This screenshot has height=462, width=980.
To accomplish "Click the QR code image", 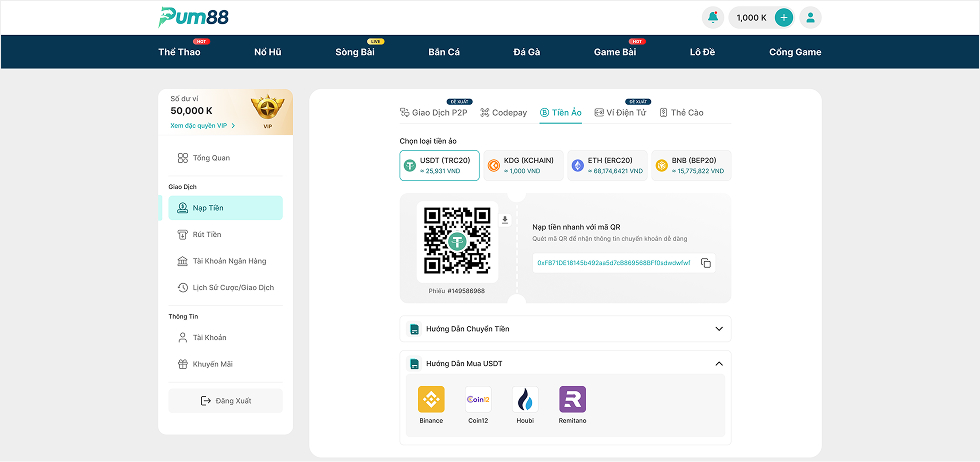I will tap(458, 241).
